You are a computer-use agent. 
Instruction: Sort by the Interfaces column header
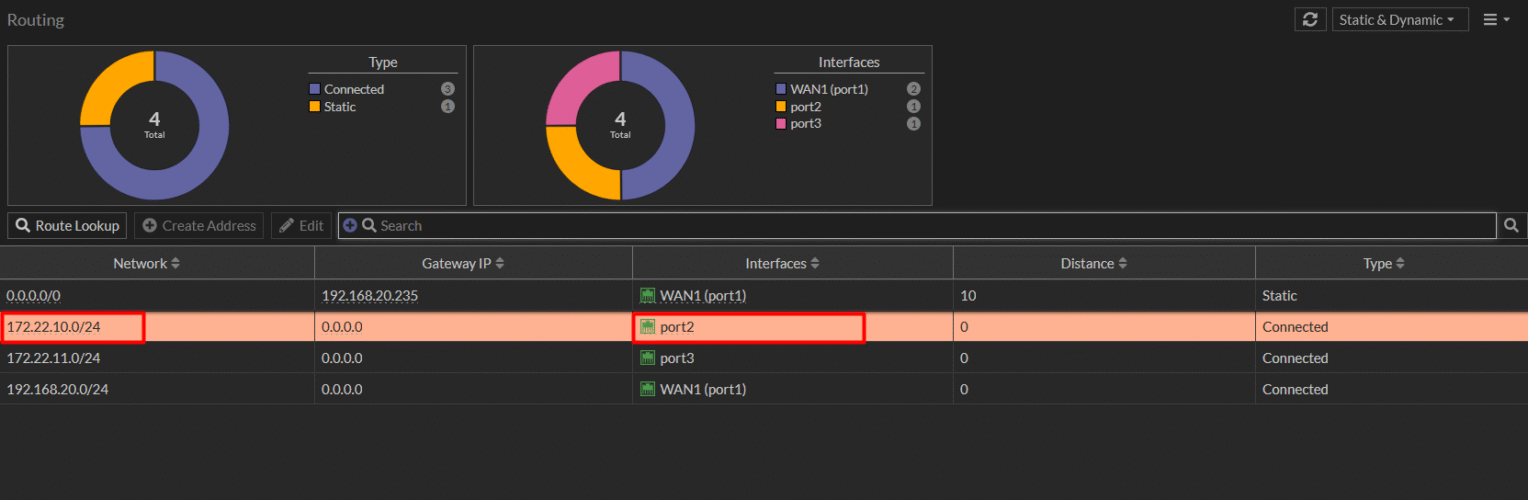782,264
